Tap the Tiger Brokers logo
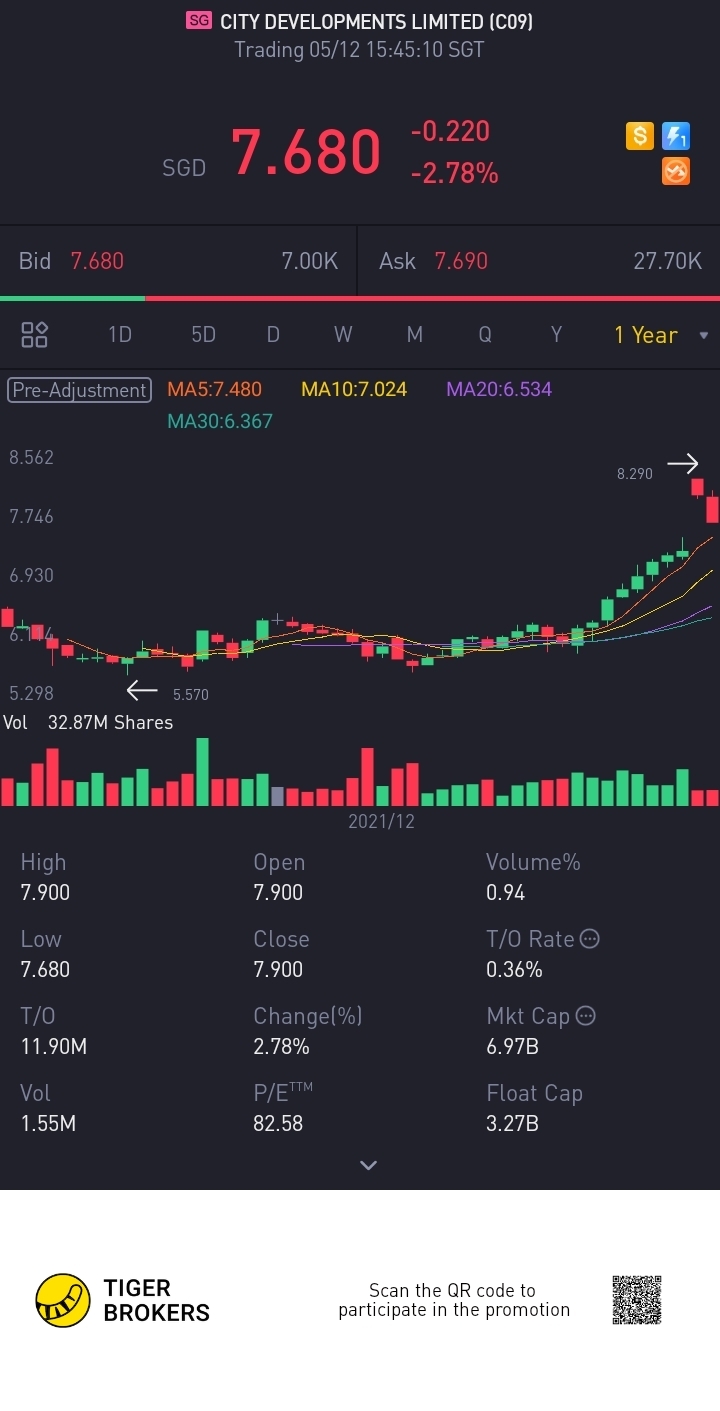 (122, 1300)
